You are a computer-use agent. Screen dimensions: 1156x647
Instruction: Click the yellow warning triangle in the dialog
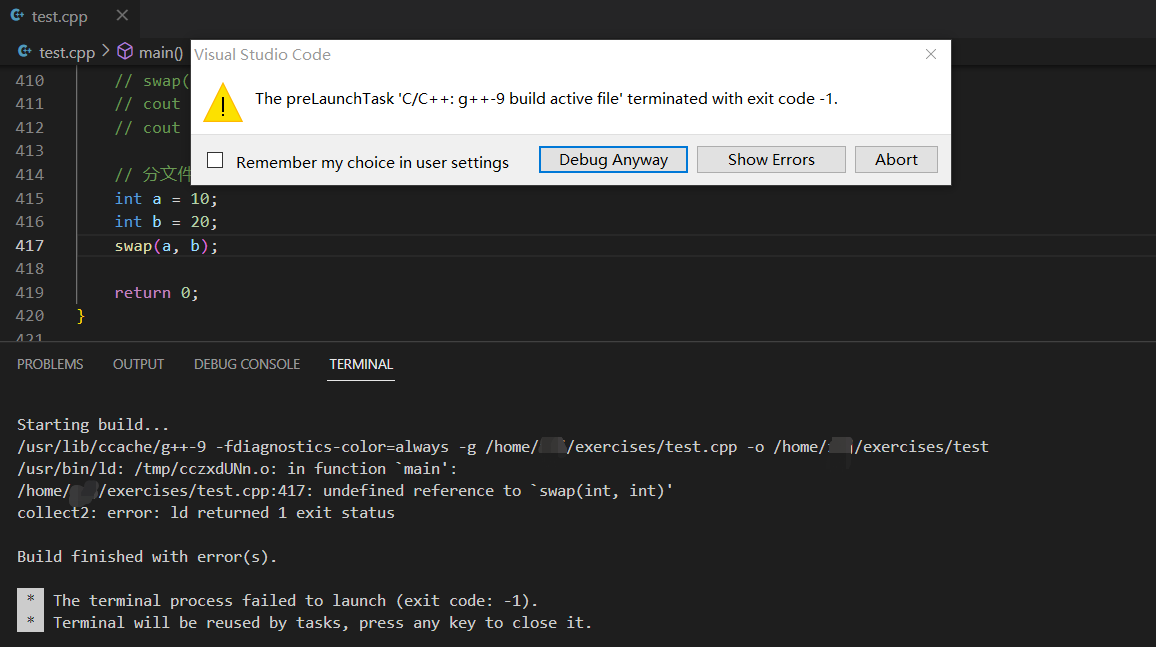(222, 102)
